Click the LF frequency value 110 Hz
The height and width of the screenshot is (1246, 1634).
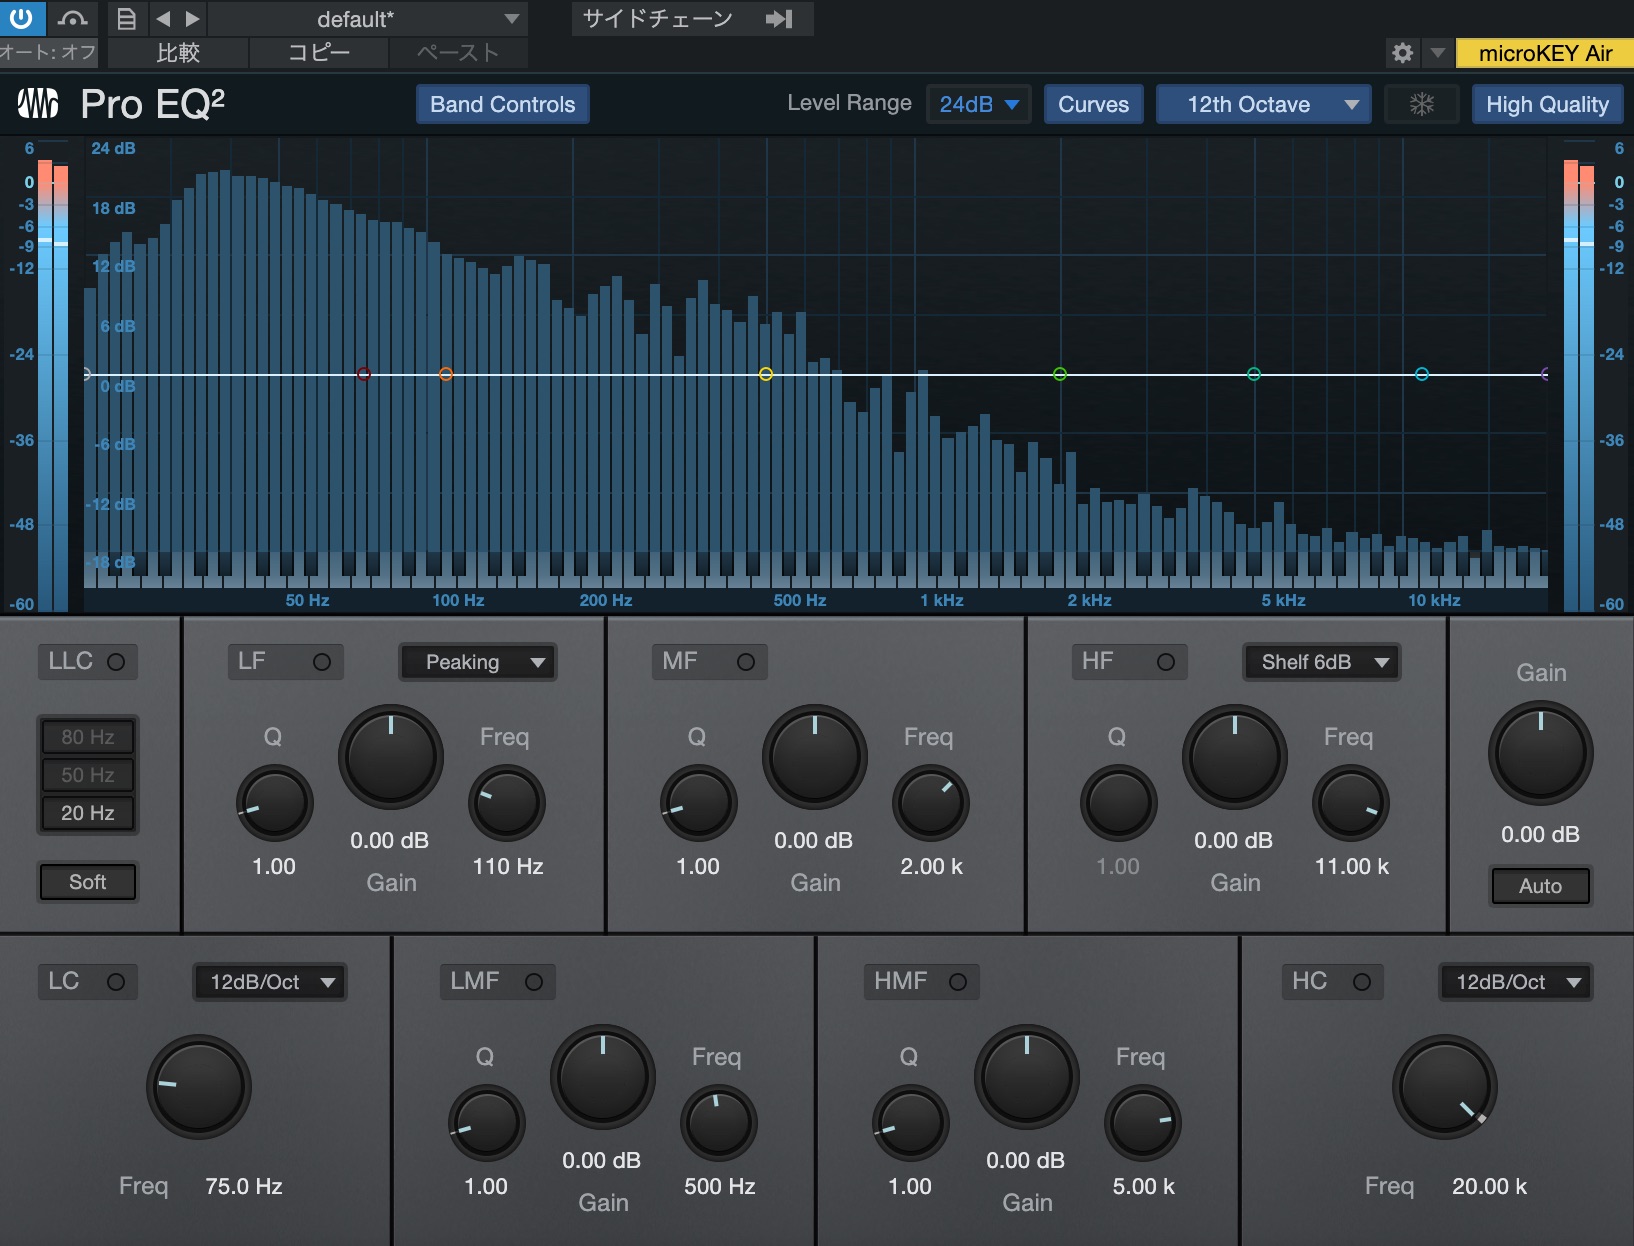[508, 867]
